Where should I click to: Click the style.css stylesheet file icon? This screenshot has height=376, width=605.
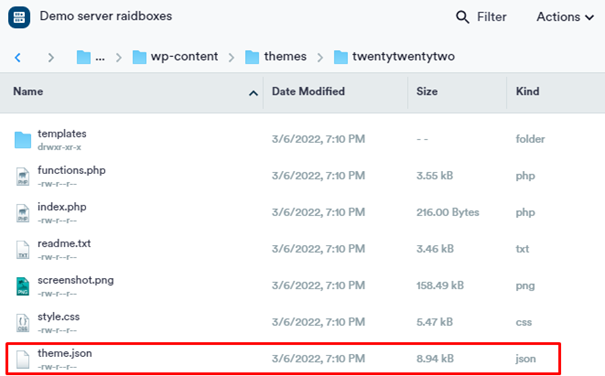[23, 323]
